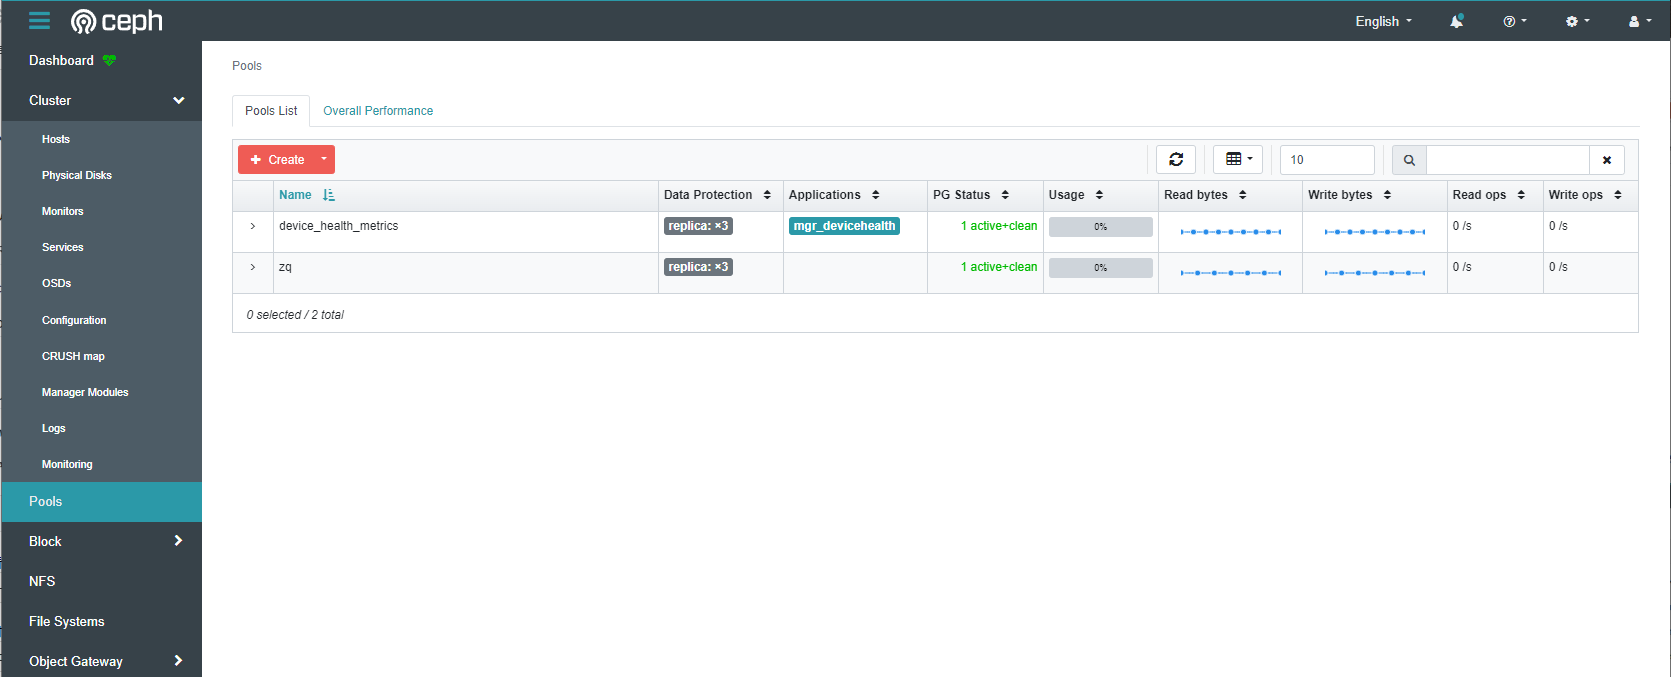
Task: Open the help menu icon
Action: click(x=1515, y=21)
